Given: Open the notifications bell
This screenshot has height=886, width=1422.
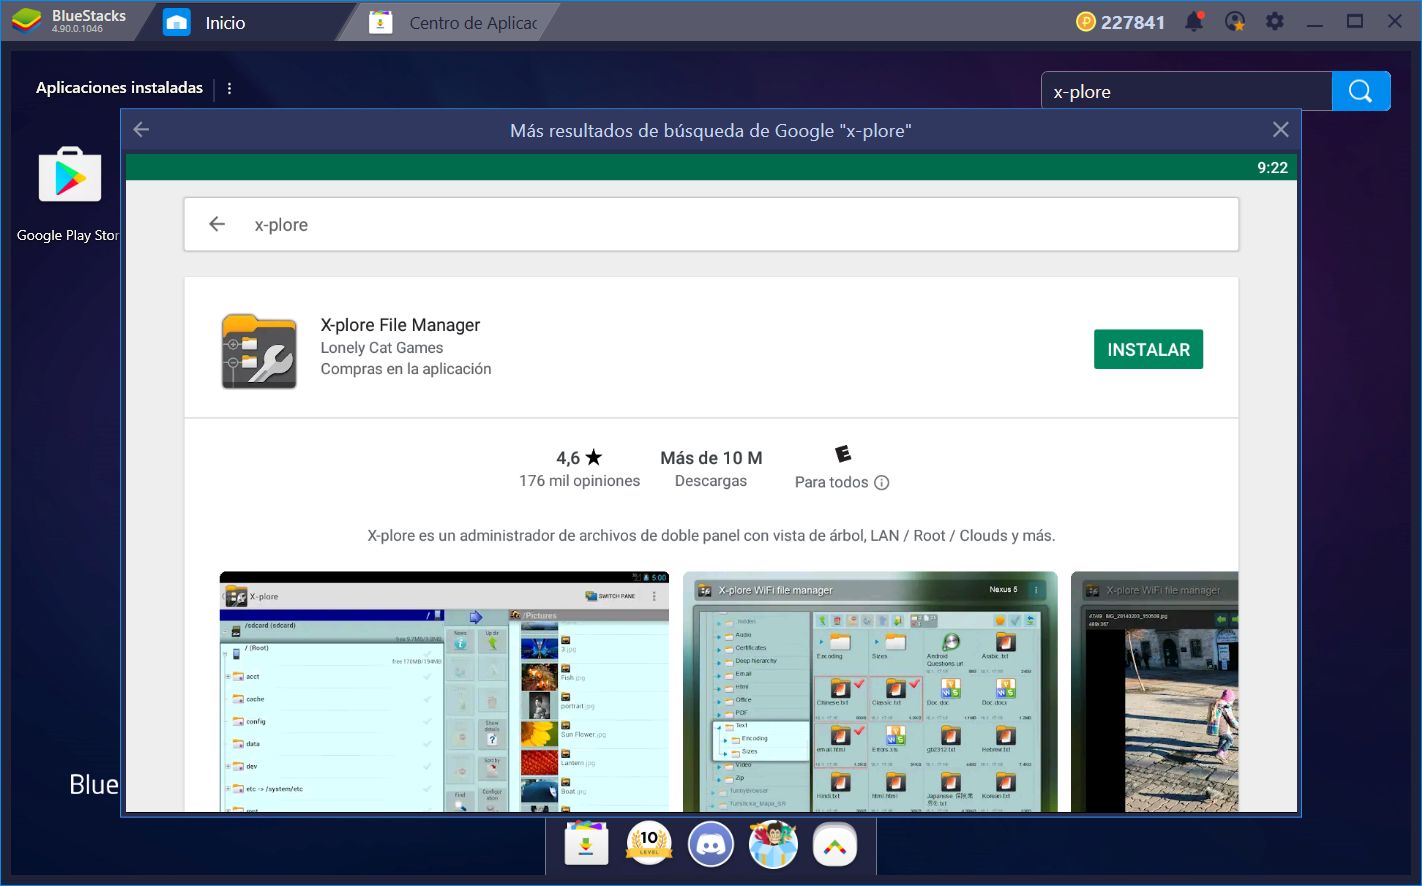Looking at the screenshot, I should [x=1195, y=21].
